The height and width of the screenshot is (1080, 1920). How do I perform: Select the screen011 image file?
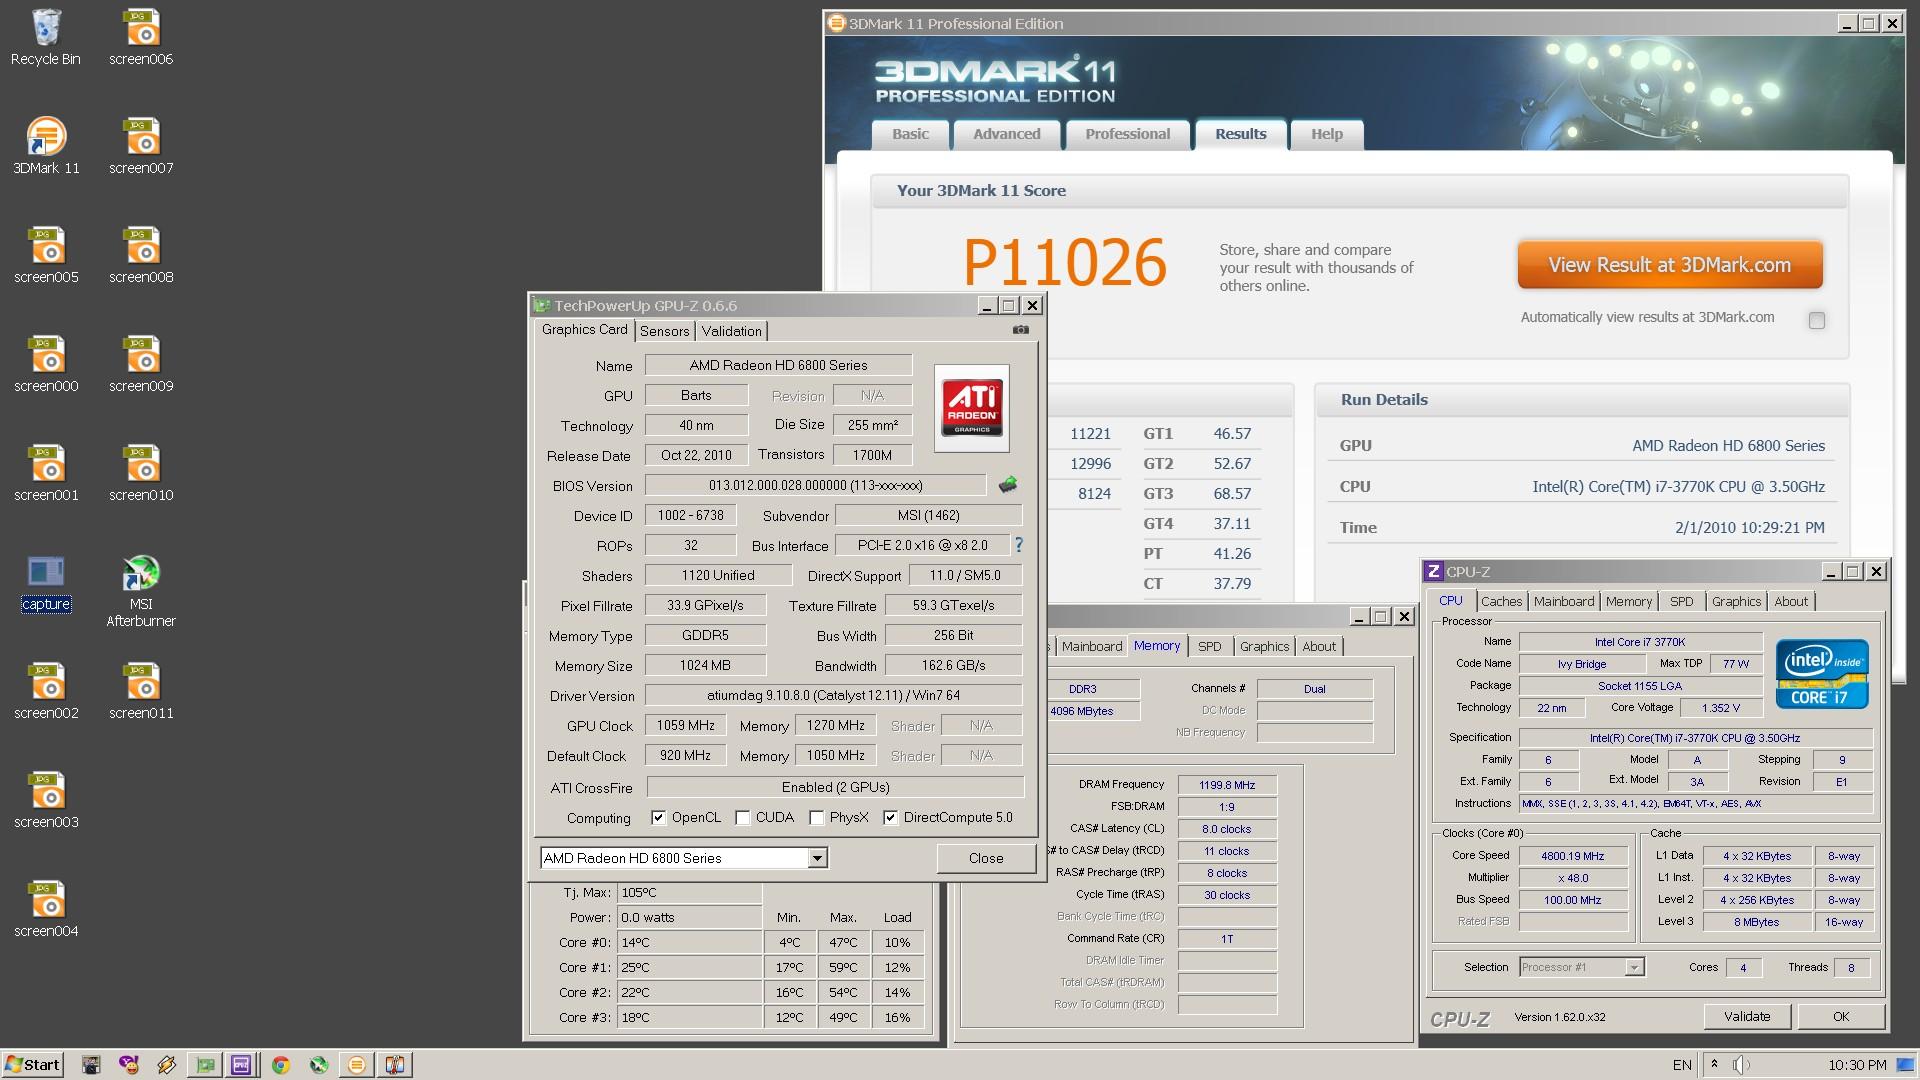(x=141, y=691)
